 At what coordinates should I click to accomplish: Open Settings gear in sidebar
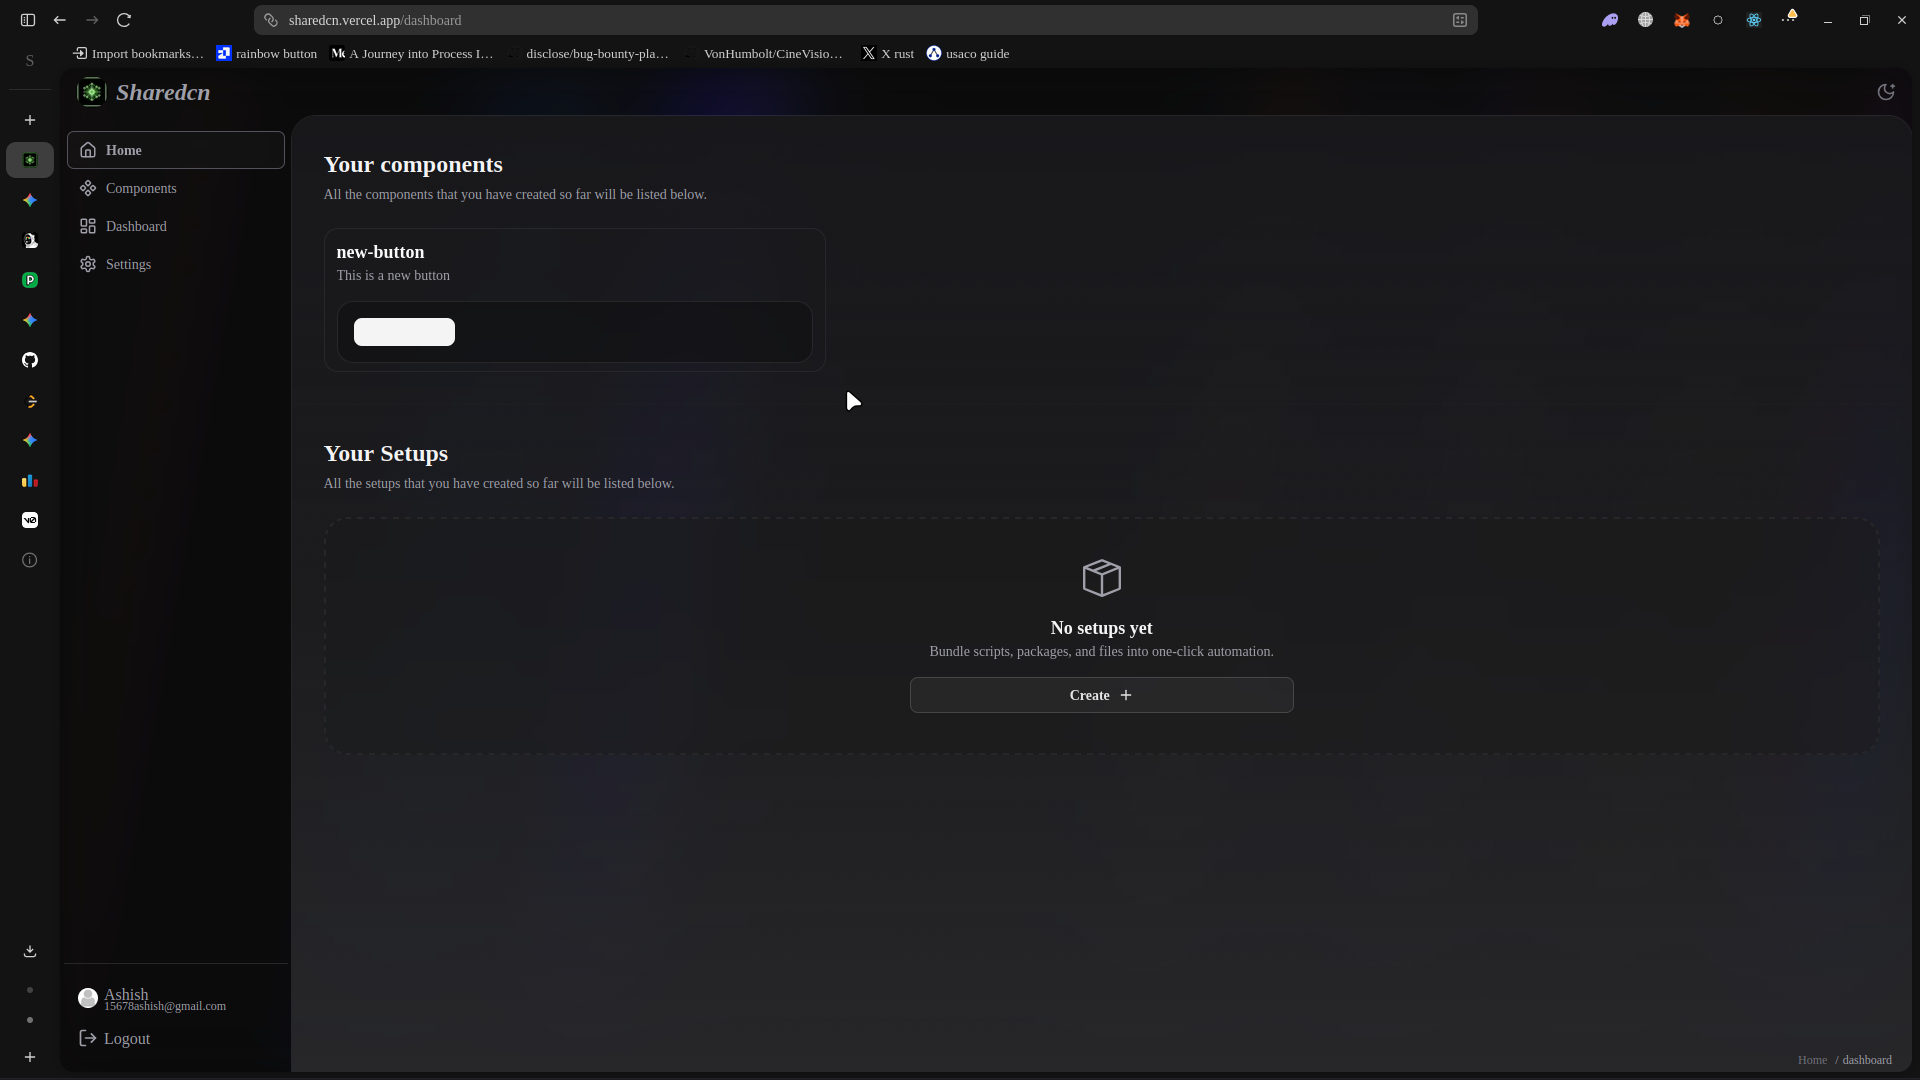tap(128, 264)
